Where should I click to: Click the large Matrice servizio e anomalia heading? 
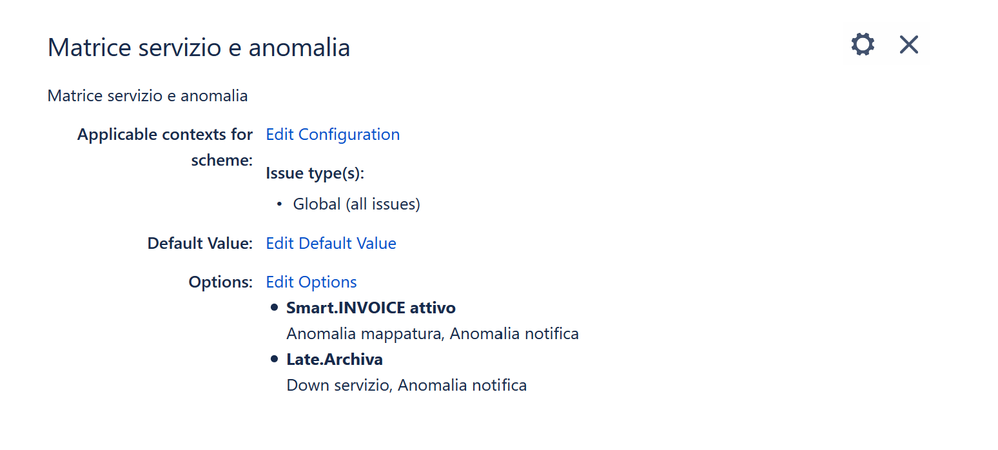click(x=199, y=47)
